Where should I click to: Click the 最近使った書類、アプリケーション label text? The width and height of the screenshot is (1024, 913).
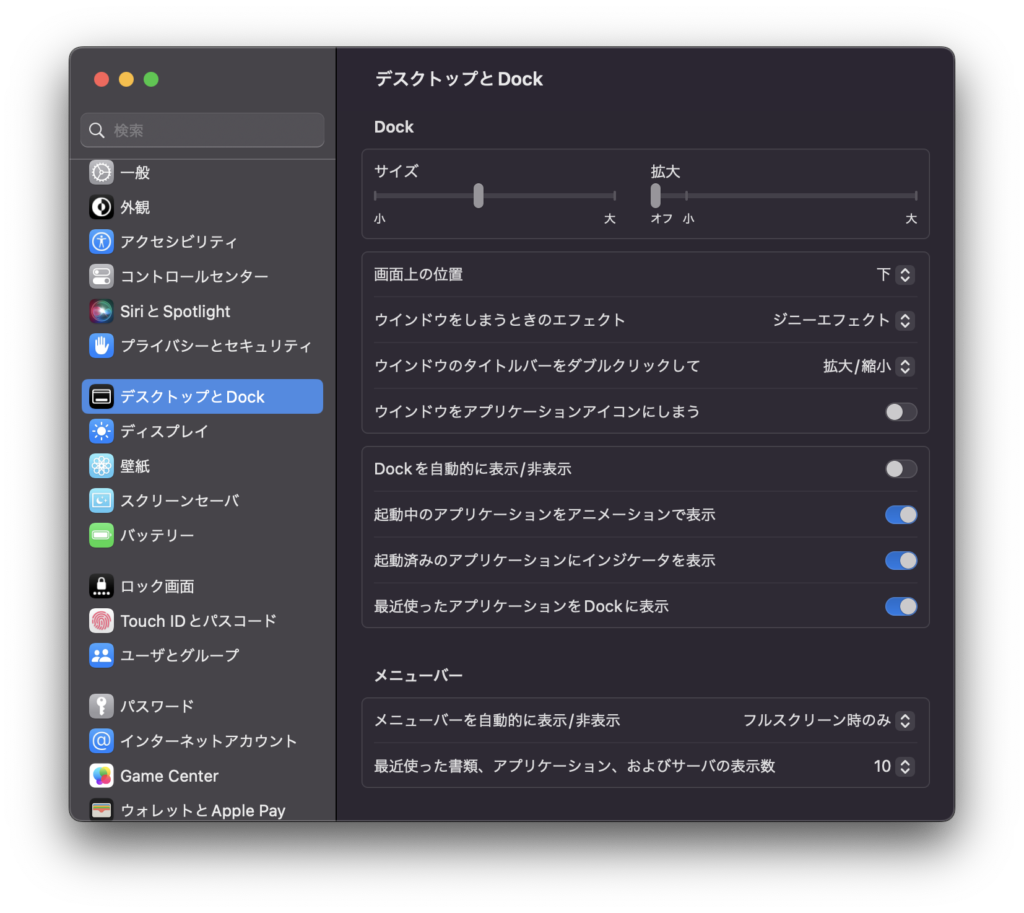(x=574, y=766)
